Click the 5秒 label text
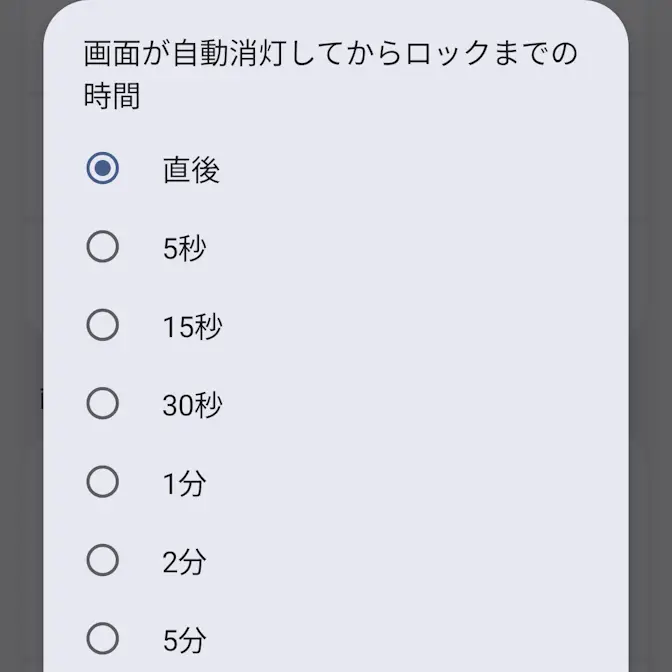Viewport: 672px width, 672px height. point(184,248)
